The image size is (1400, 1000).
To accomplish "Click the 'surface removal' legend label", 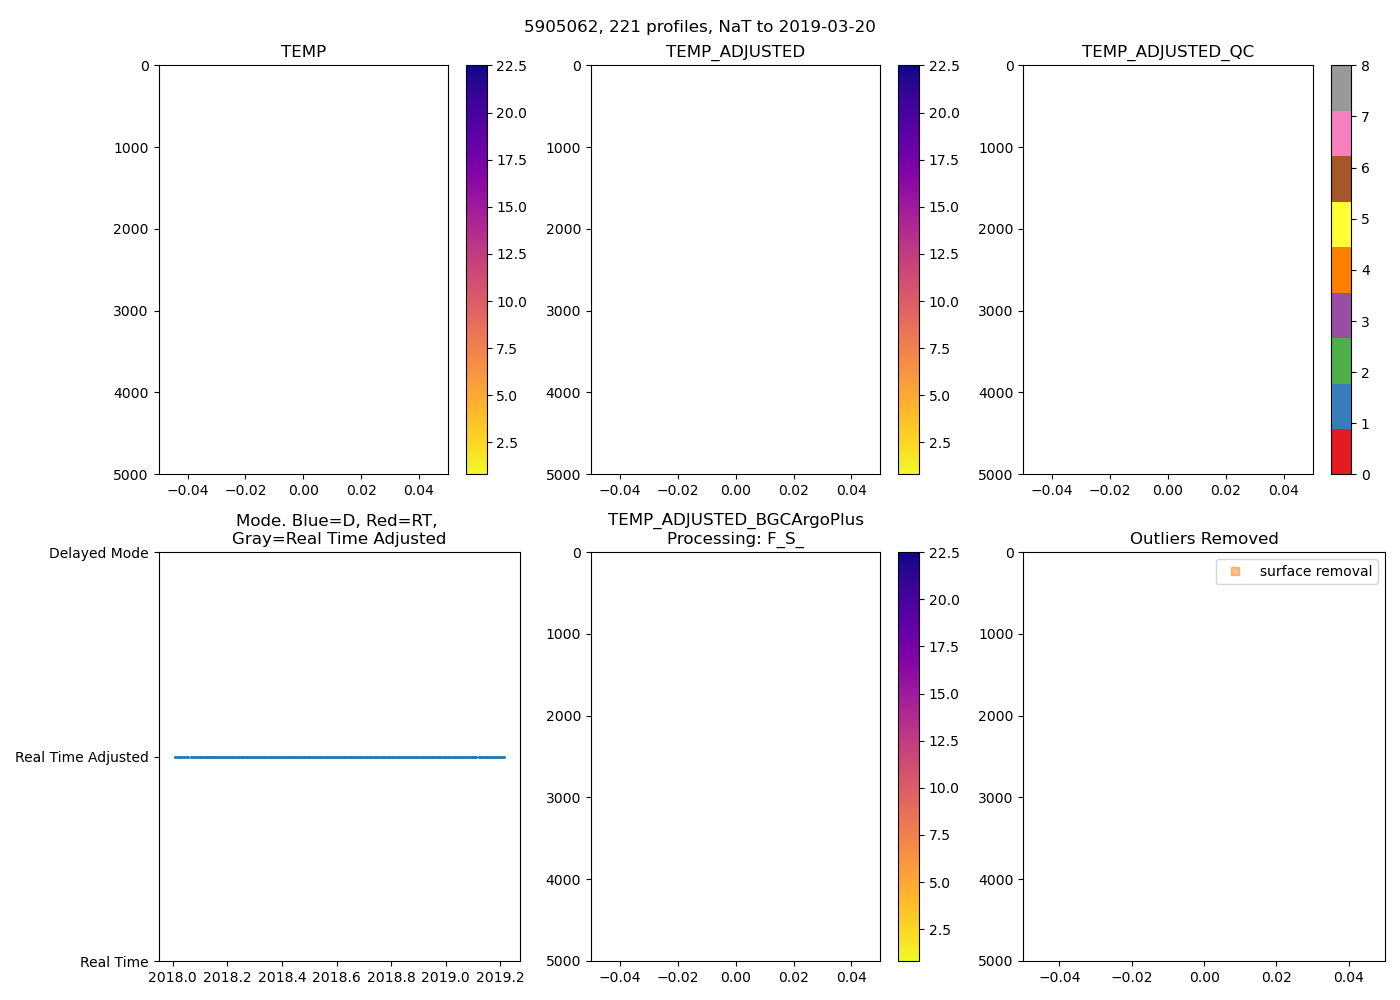I will click(1315, 571).
